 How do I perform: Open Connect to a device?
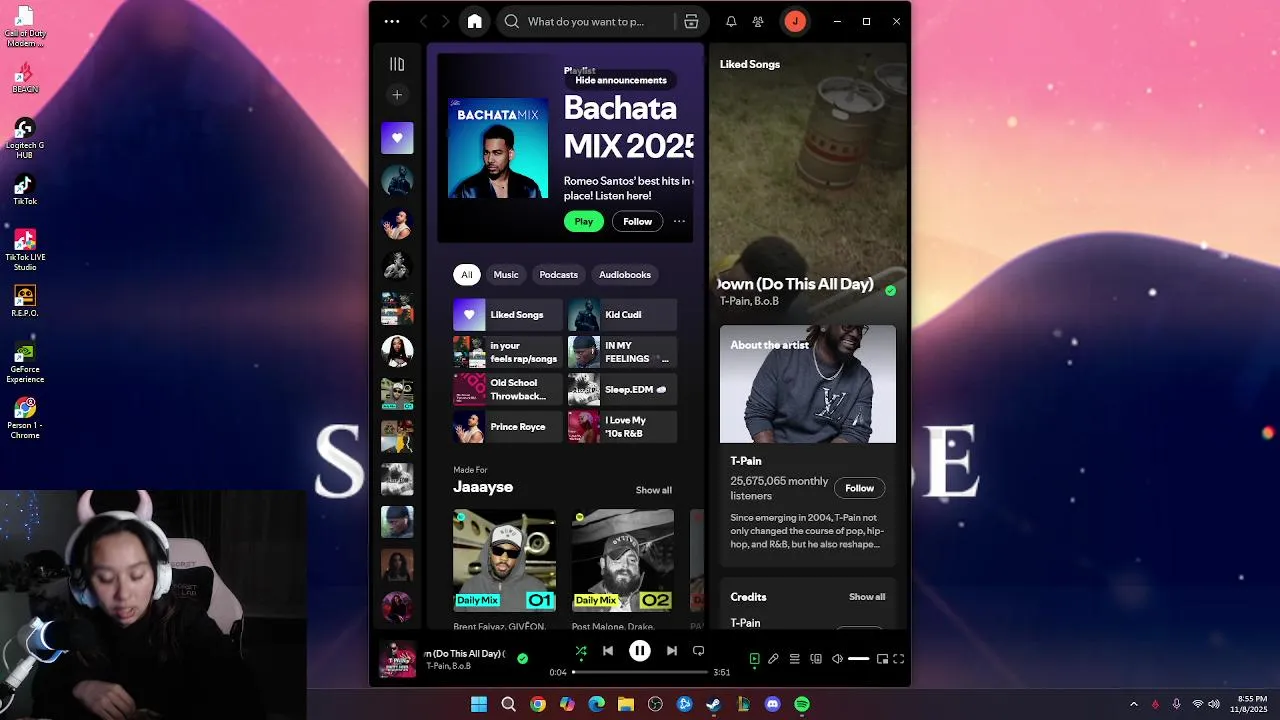816,659
